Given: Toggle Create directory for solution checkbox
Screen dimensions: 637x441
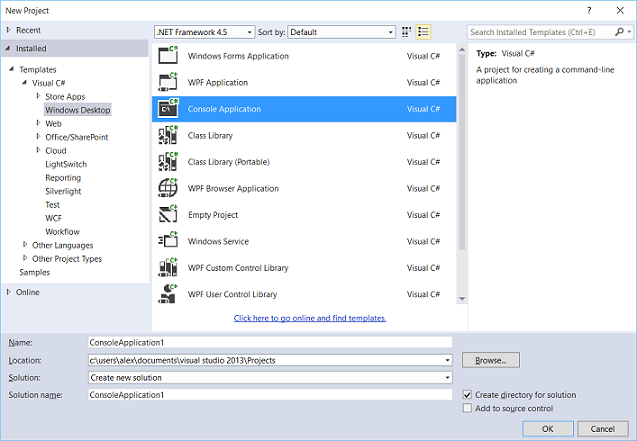Looking at the screenshot, I should pos(467,395).
